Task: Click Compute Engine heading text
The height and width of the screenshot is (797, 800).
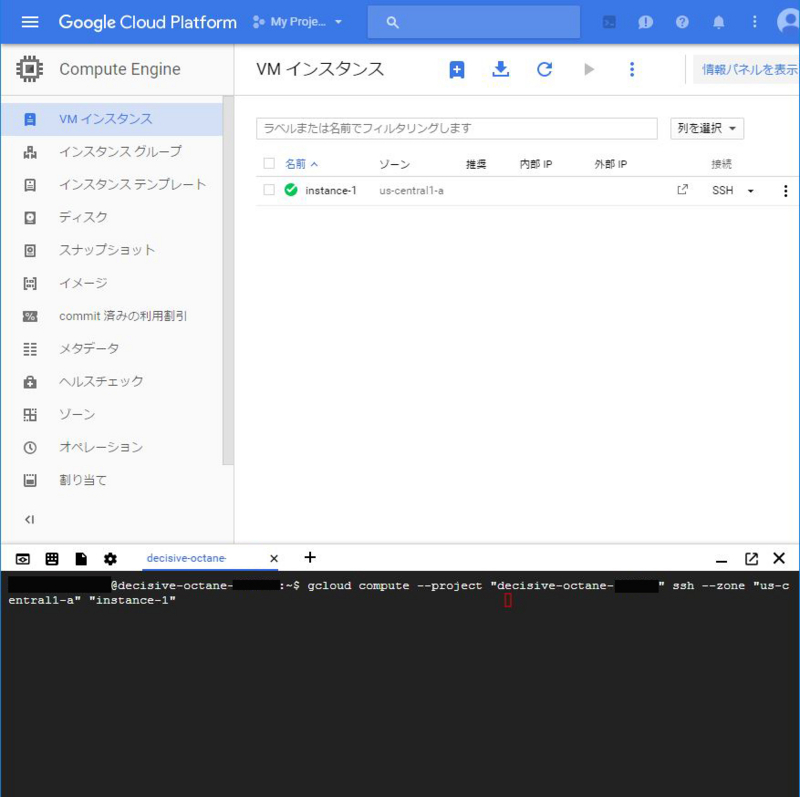Action: point(120,69)
